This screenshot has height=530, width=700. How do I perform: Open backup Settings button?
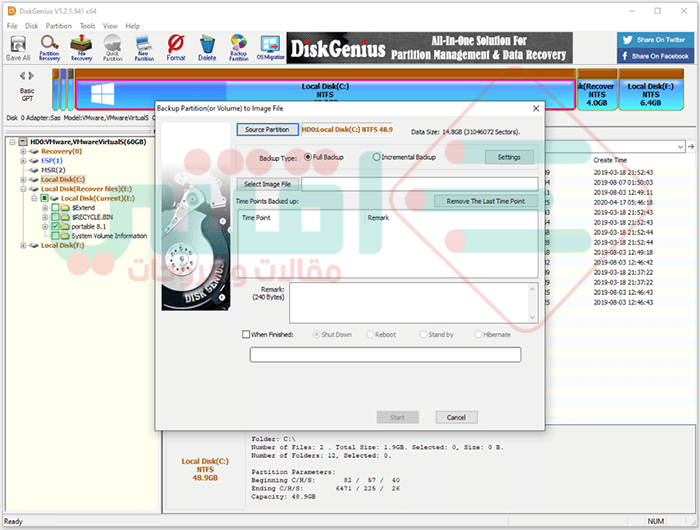[x=509, y=157]
